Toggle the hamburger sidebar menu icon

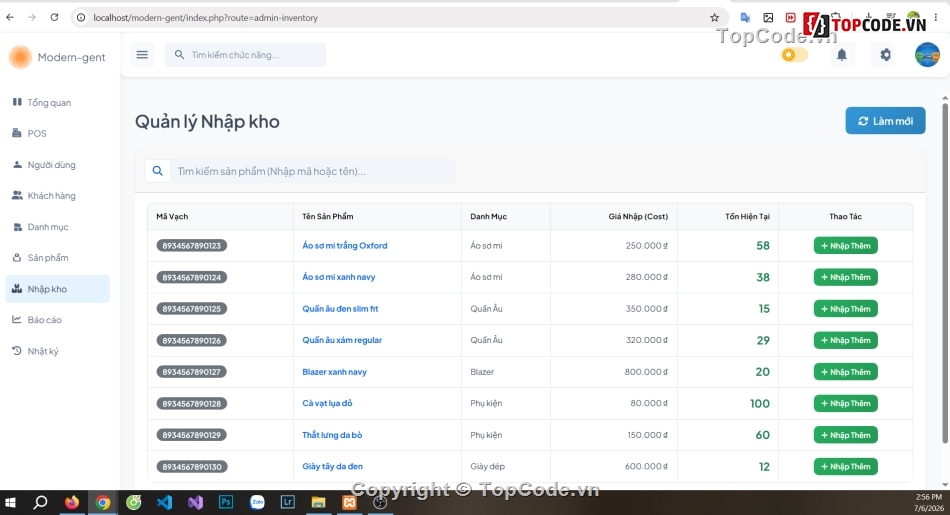point(142,55)
